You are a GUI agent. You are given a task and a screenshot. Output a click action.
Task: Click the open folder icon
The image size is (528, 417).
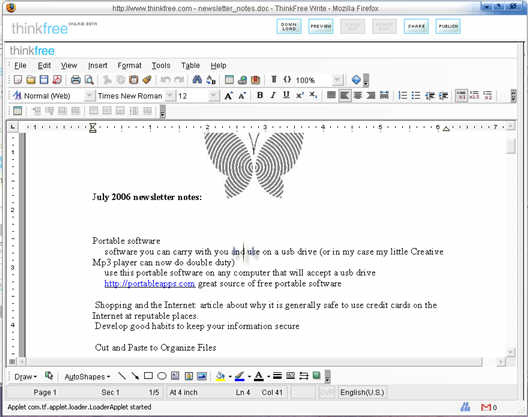pos(31,80)
